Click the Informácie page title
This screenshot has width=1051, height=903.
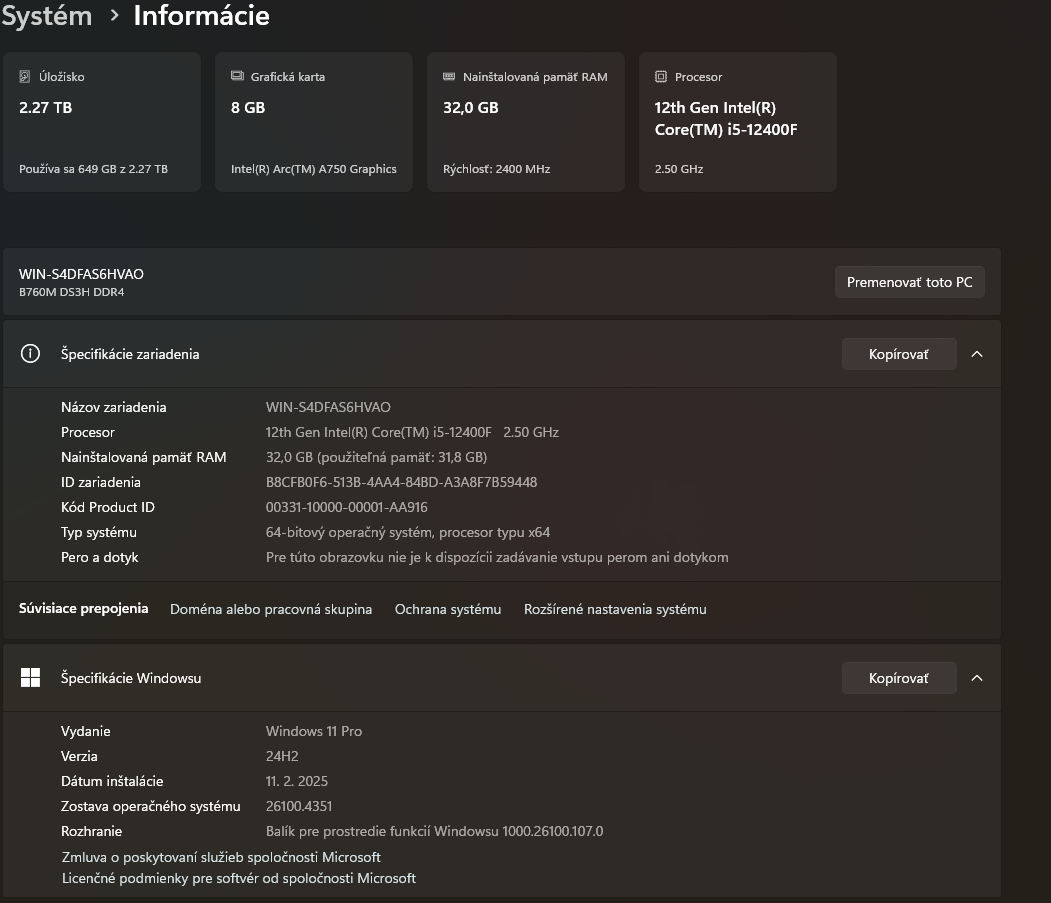coord(202,15)
